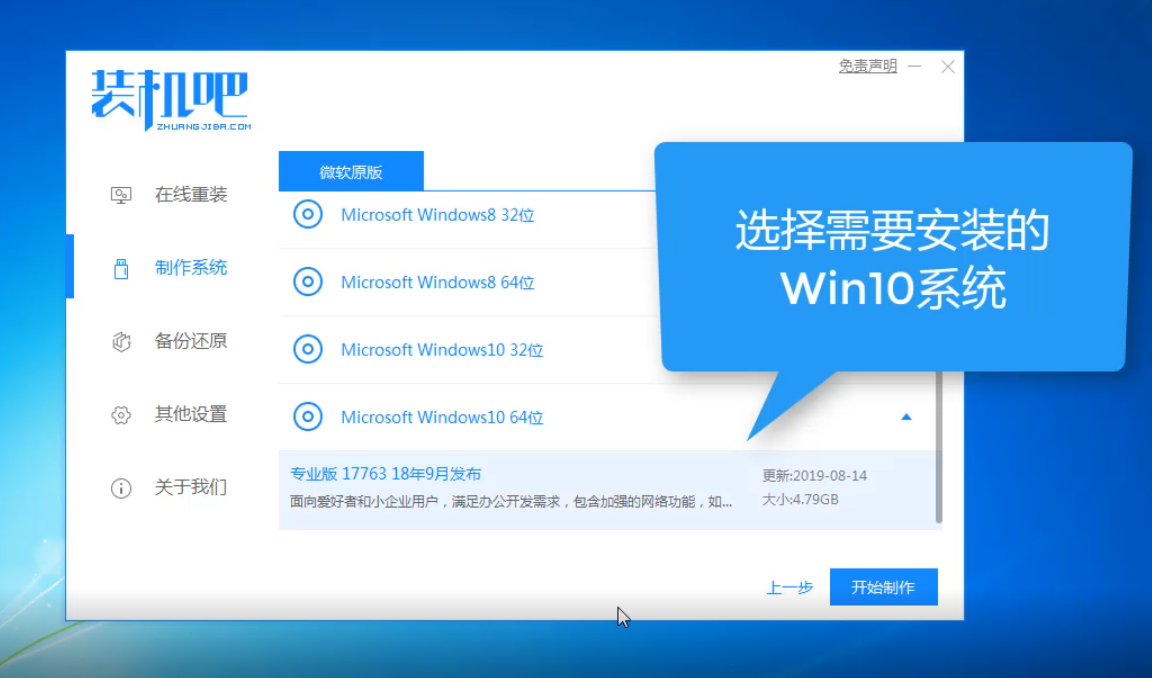
Task: Open the 免责声明 disclaimer
Action: (866, 66)
